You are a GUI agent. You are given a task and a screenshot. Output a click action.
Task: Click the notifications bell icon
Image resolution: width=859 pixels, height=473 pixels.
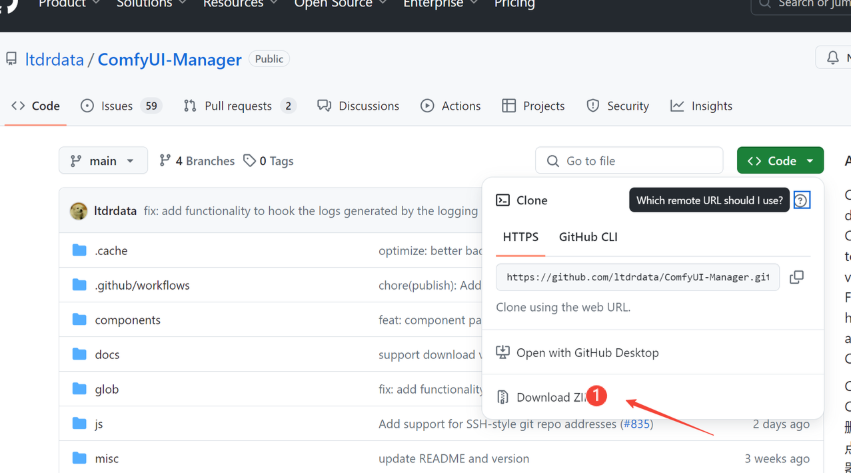(833, 58)
